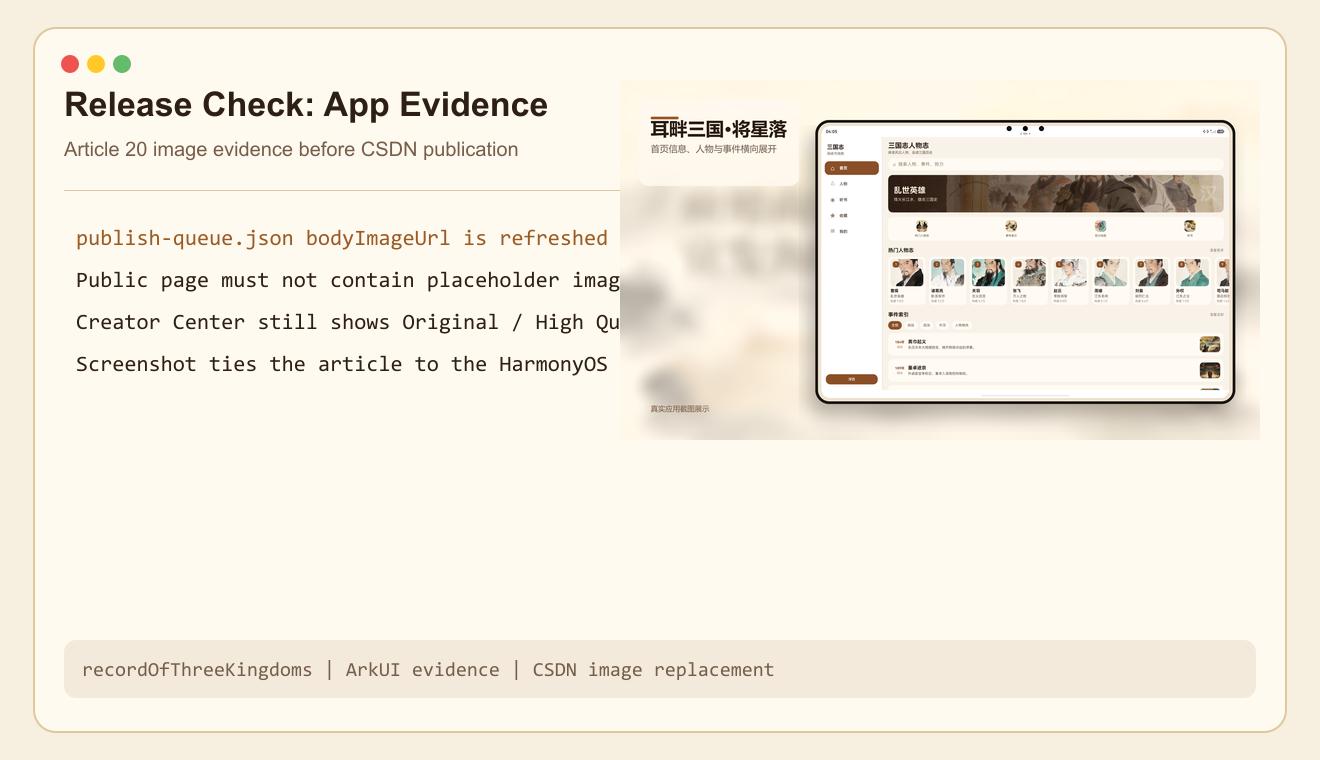This screenshot has height=760, width=1320.
Task: Open the 曹操 character card
Action: coord(907,281)
